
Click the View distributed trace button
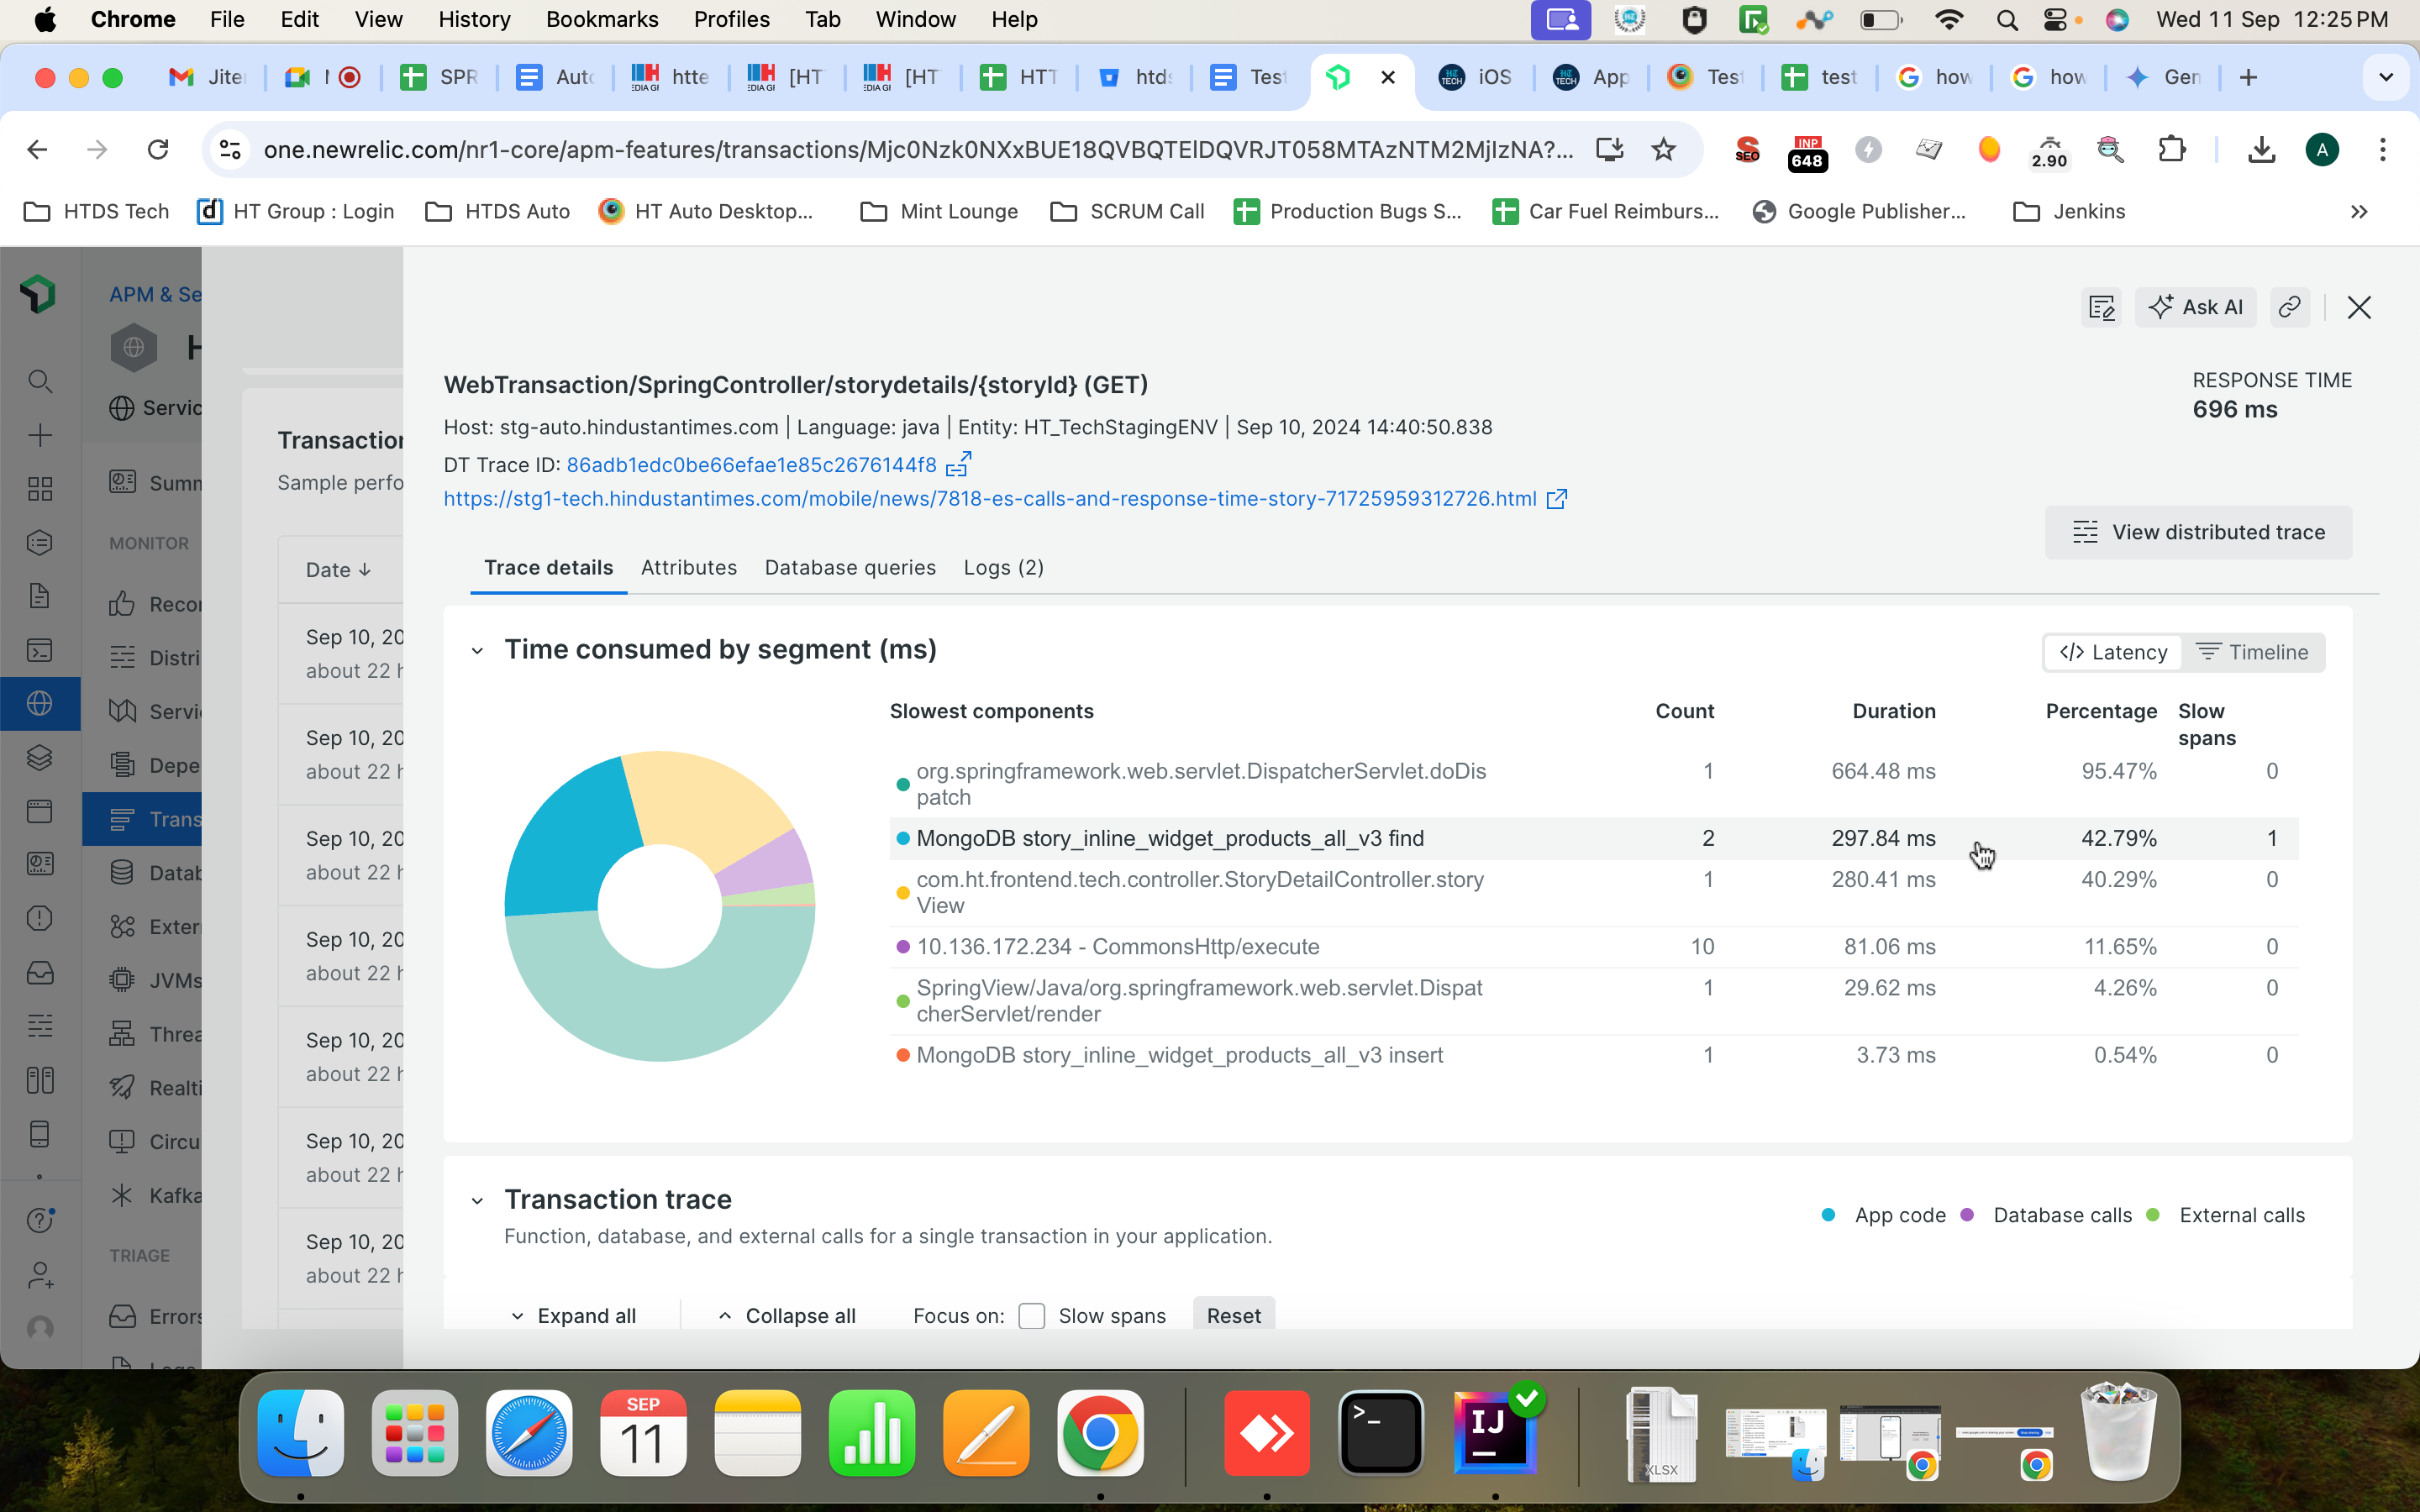point(2198,532)
